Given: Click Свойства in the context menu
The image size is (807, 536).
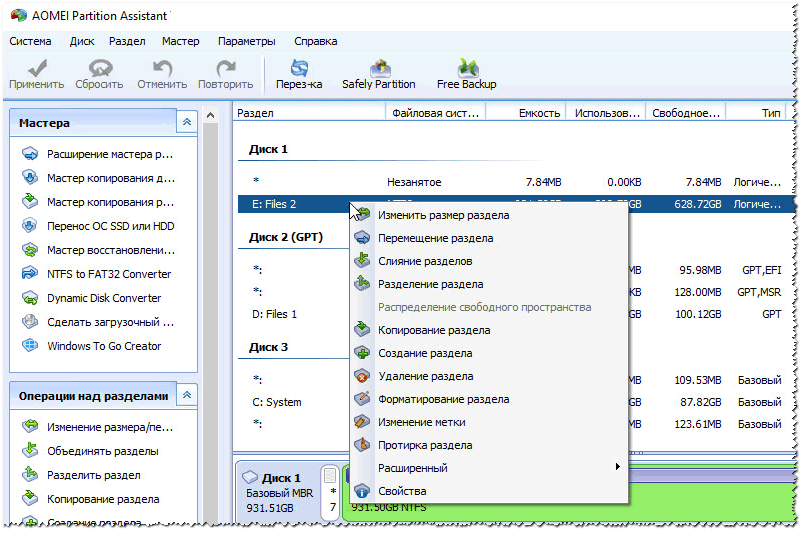Looking at the screenshot, I should coord(401,491).
